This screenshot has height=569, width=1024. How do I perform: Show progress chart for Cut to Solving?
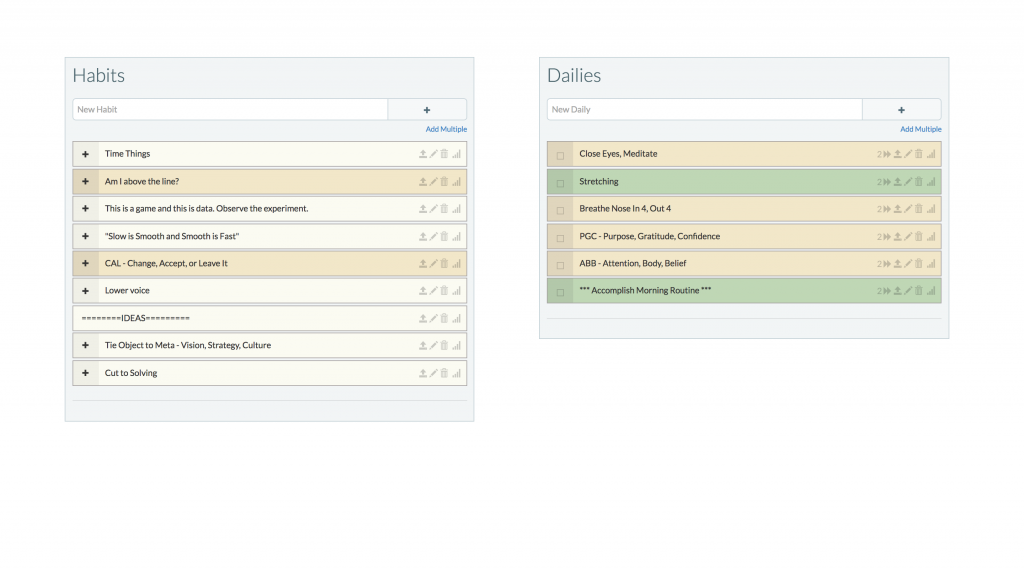pyautogui.click(x=456, y=373)
